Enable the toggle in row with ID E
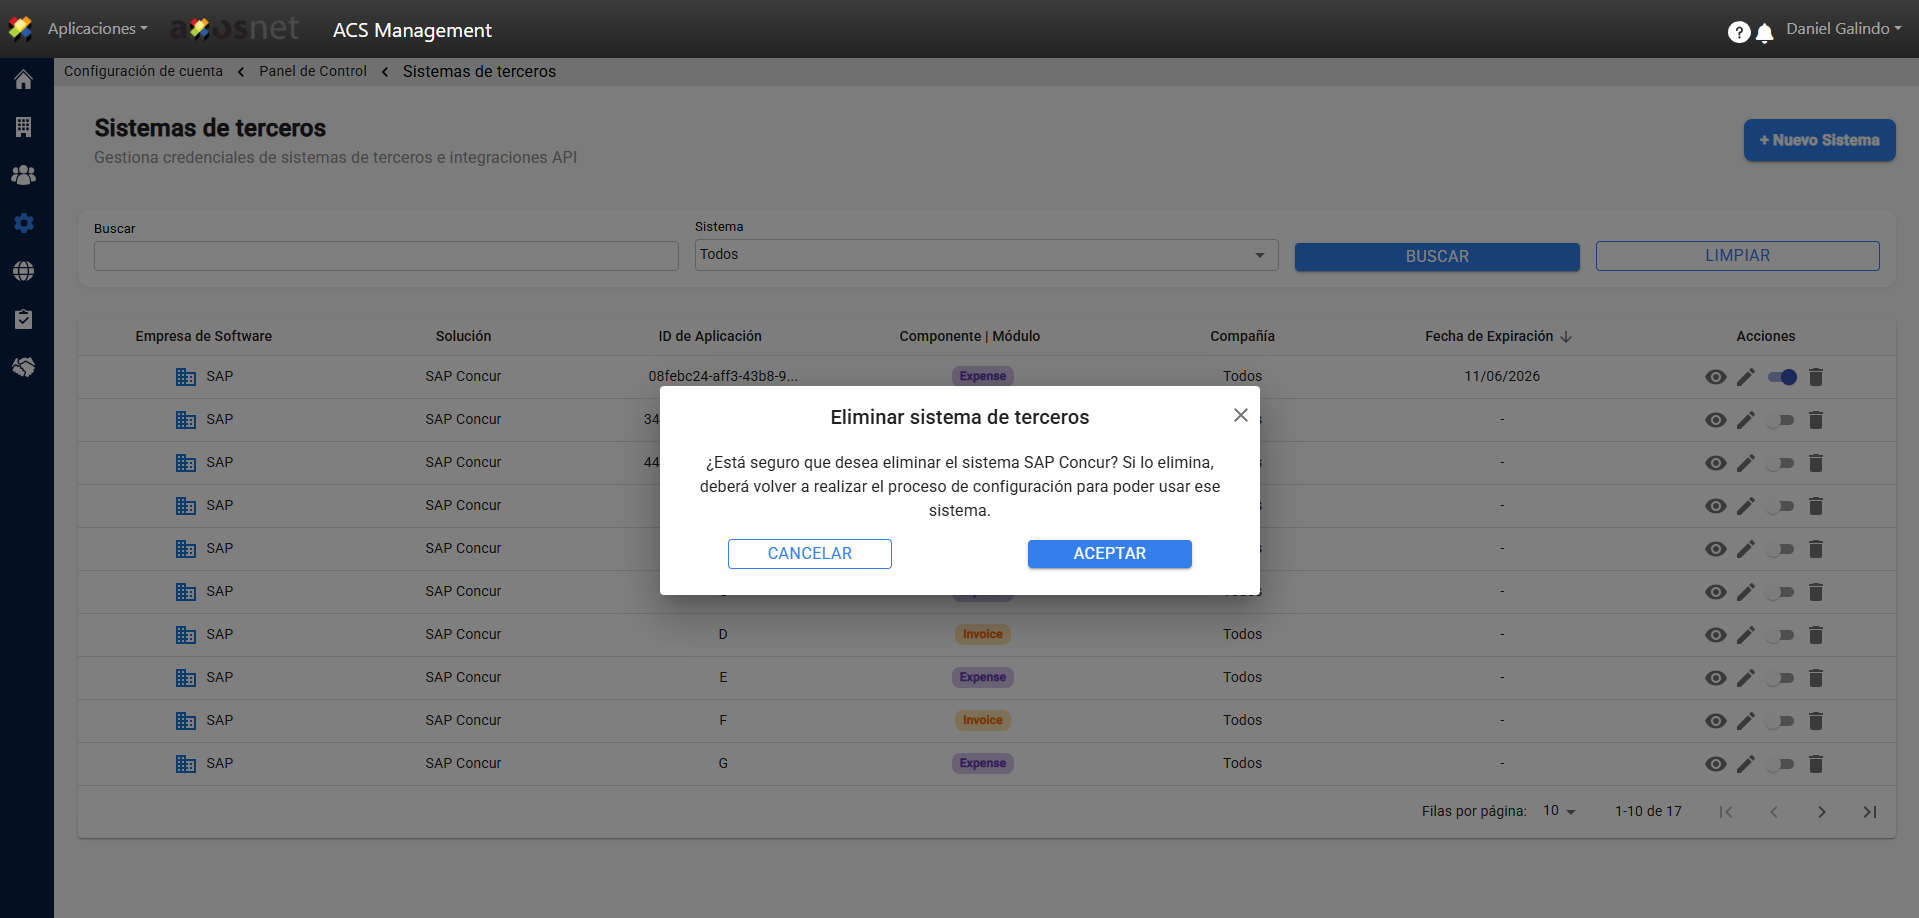 1781,678
